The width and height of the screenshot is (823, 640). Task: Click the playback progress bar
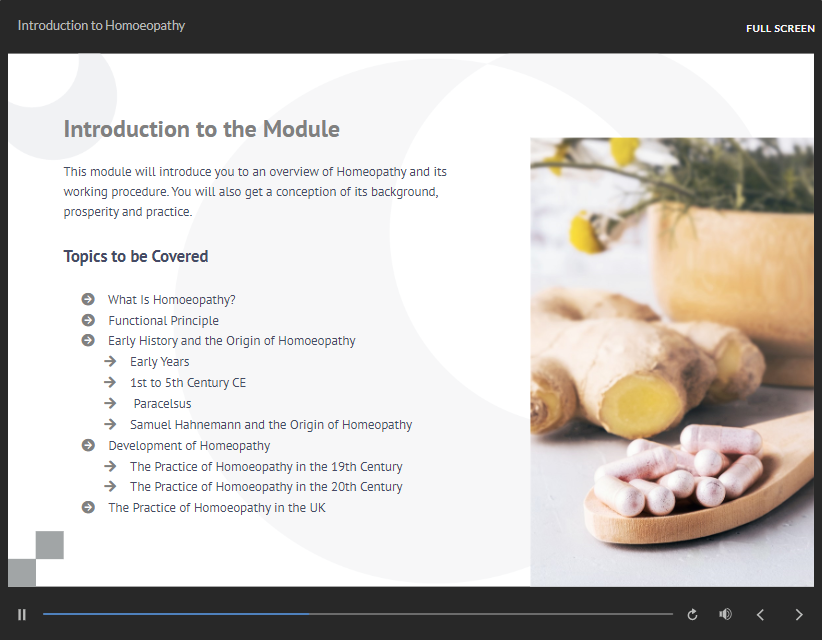[357, 614]
